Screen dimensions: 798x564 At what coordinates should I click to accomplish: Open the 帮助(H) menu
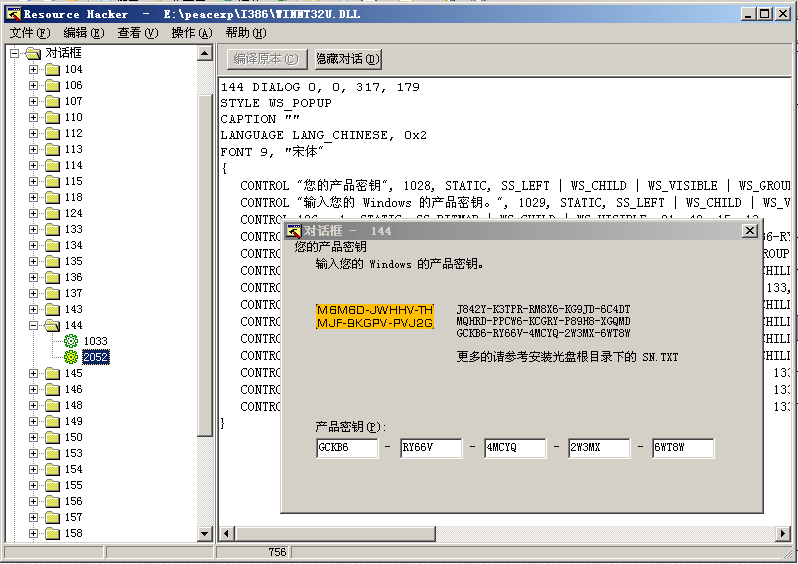click(x=246, y=33)
